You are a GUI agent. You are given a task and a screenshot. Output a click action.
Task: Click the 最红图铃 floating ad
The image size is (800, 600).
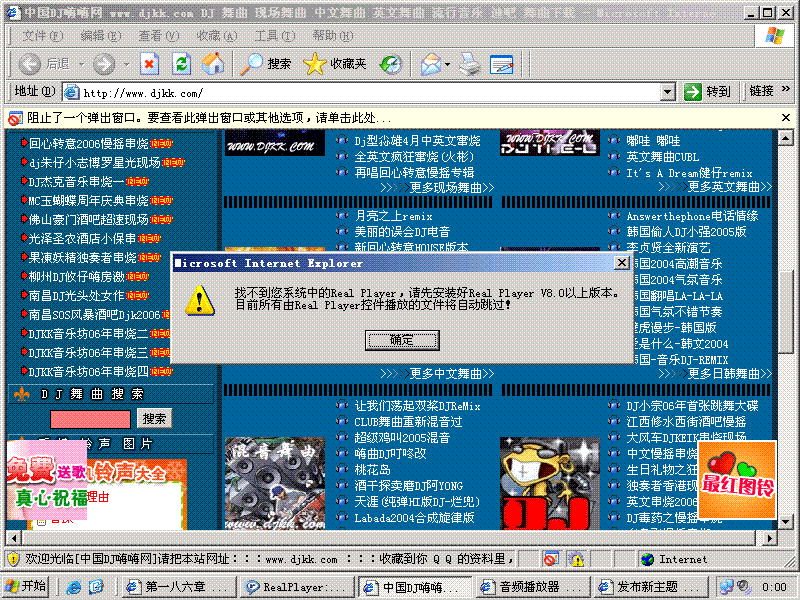coord(737,480)
